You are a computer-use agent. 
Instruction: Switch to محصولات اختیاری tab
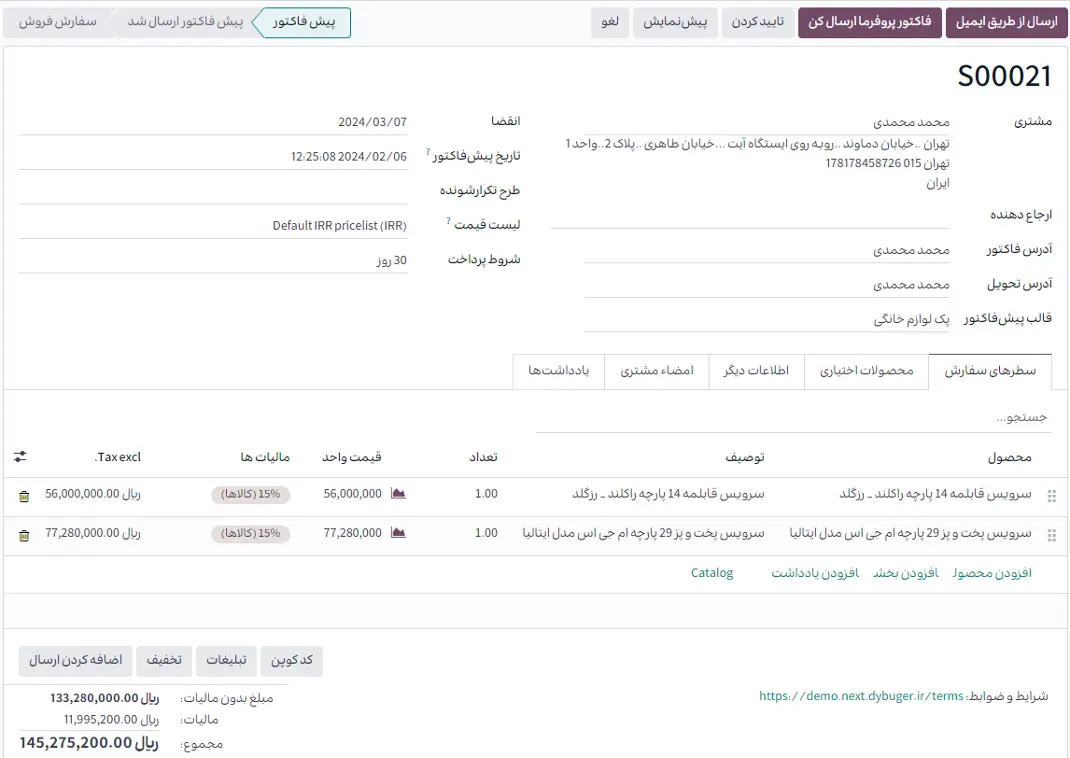pos(866,371)
